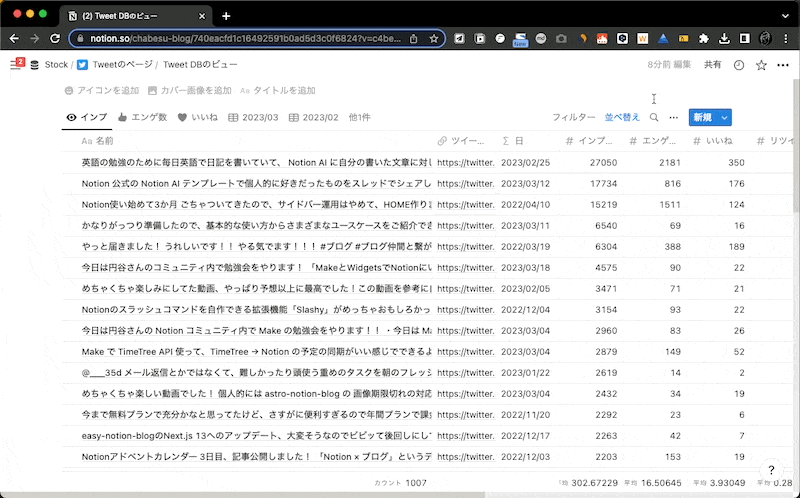Viewport: 800px width, 498px height.
Task: Click the Stock breadcrumb link
Action: point(56,65)
